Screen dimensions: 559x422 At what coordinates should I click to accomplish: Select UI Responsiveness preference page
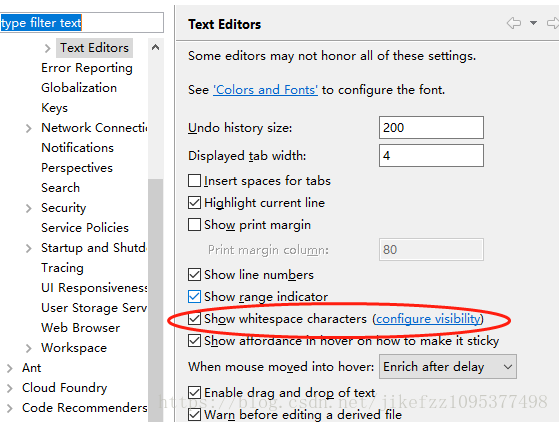tap(94, 288)
